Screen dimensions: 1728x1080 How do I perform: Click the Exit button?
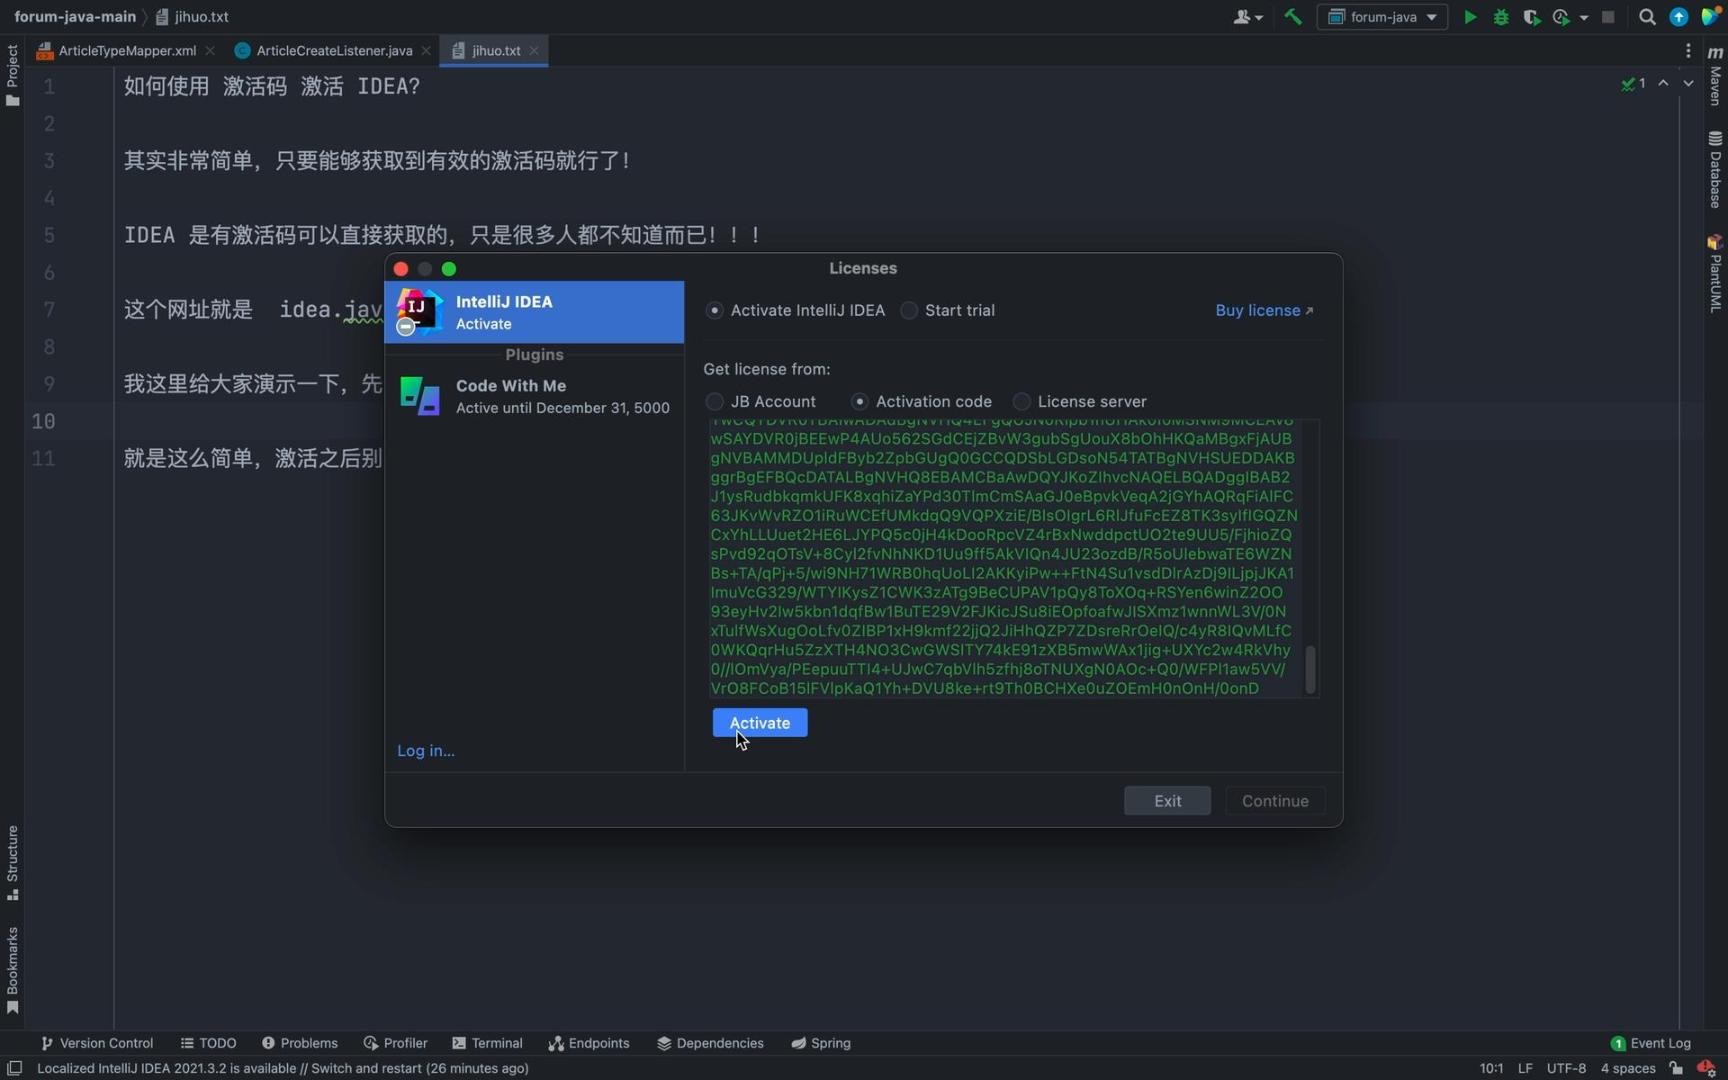tap(1167, 801)
